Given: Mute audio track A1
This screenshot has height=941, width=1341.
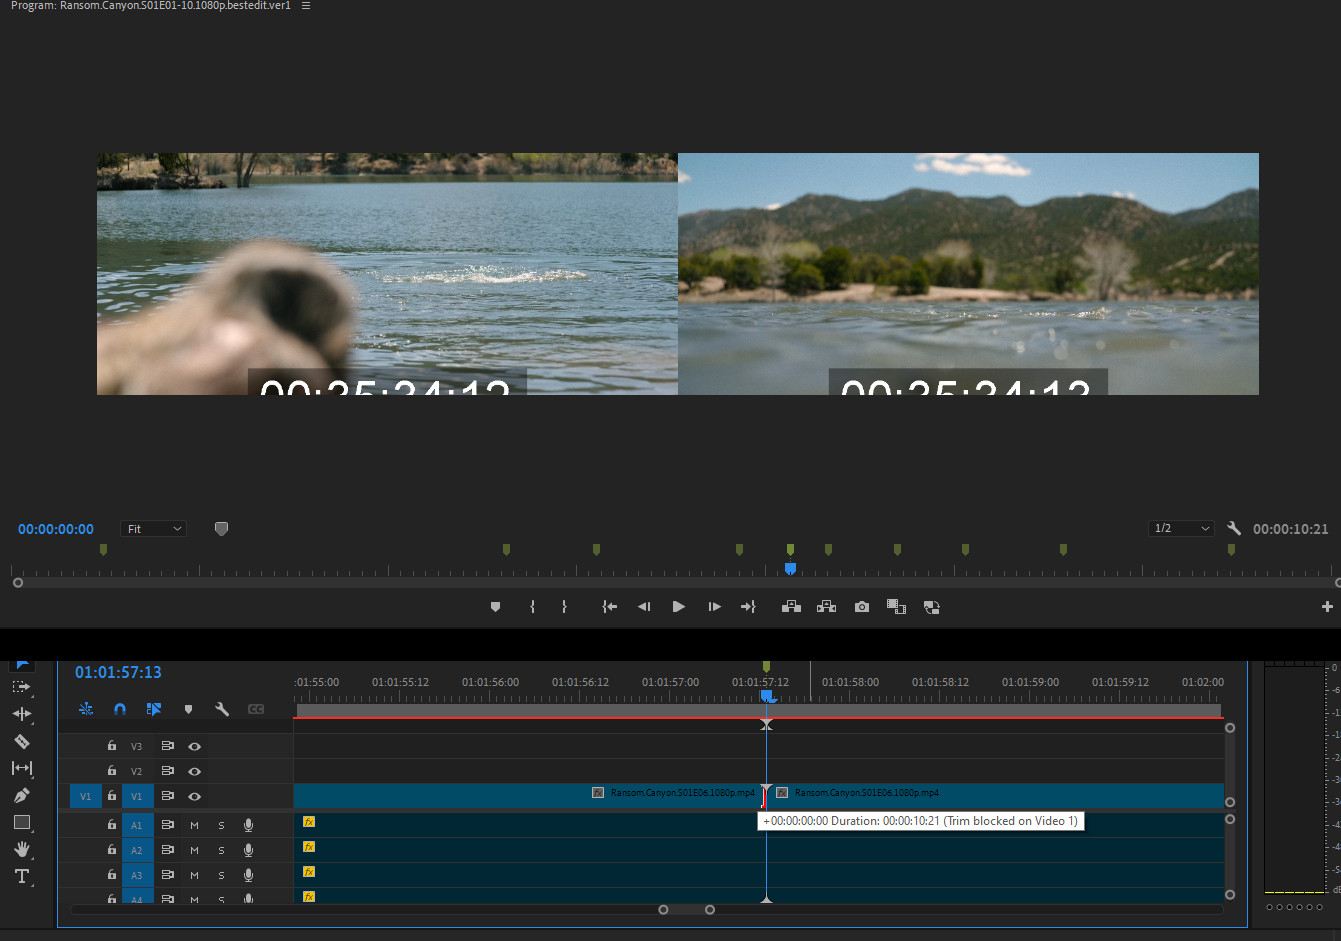Looking at the screenshot, I should 194,825.
